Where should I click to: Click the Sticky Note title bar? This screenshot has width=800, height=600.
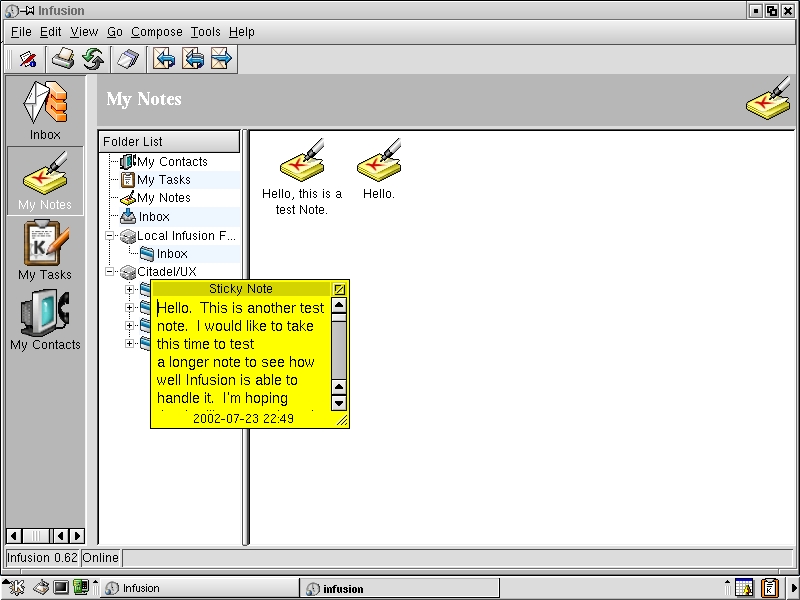click(x=241, y=289)
